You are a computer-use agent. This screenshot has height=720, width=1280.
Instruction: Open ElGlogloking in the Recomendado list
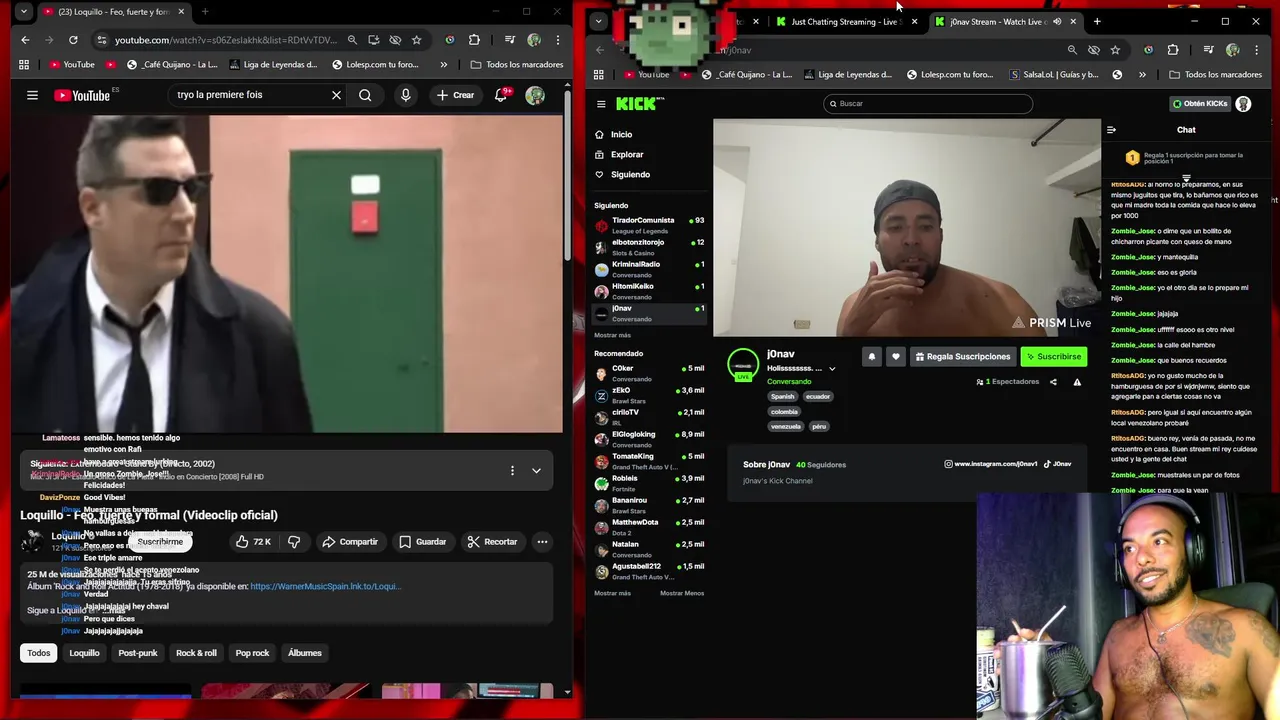click(x=649, y=439)
